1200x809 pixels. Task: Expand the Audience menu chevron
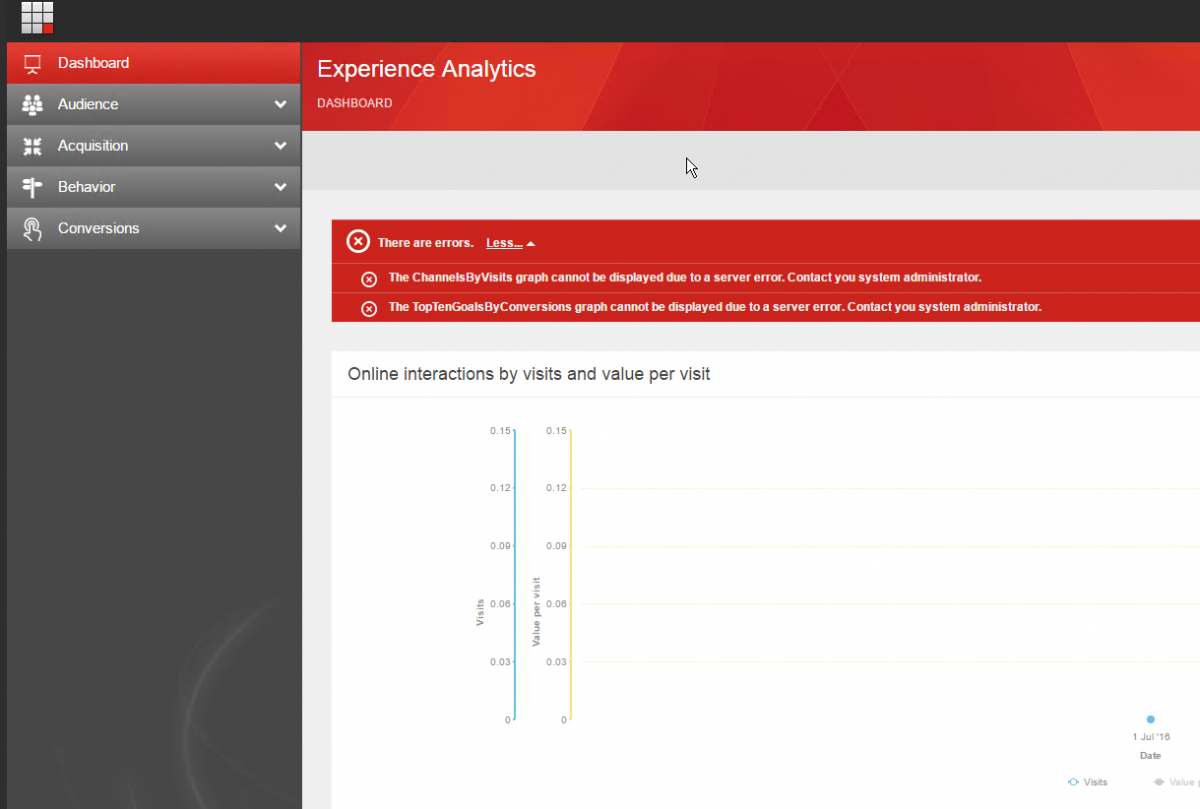pyautogui.click(x=280, y=104)
